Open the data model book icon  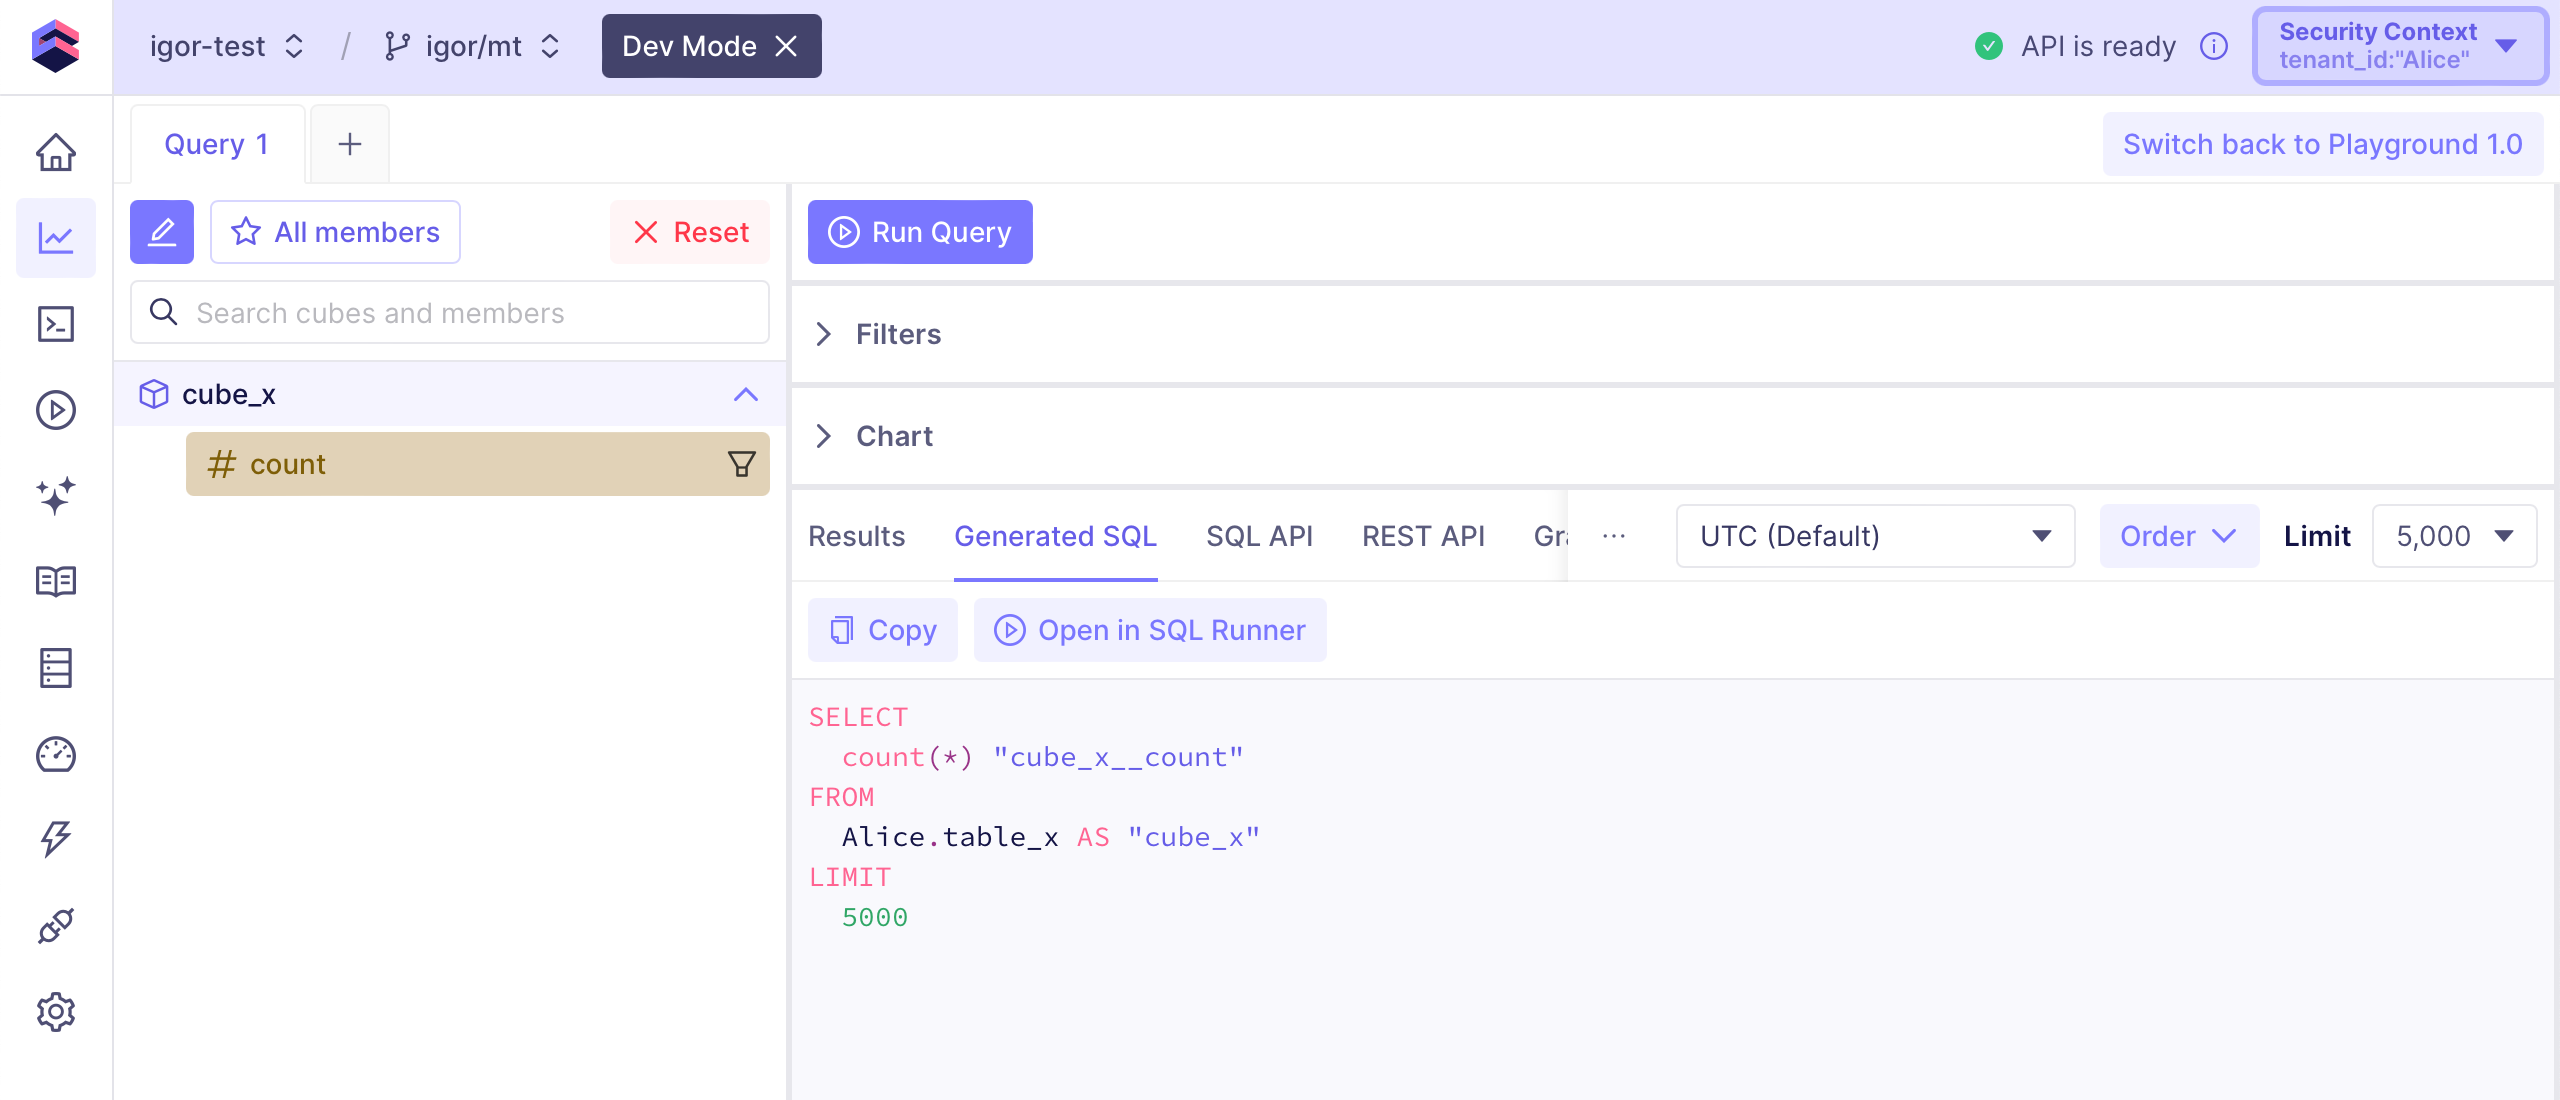click(x=56, y=581)
